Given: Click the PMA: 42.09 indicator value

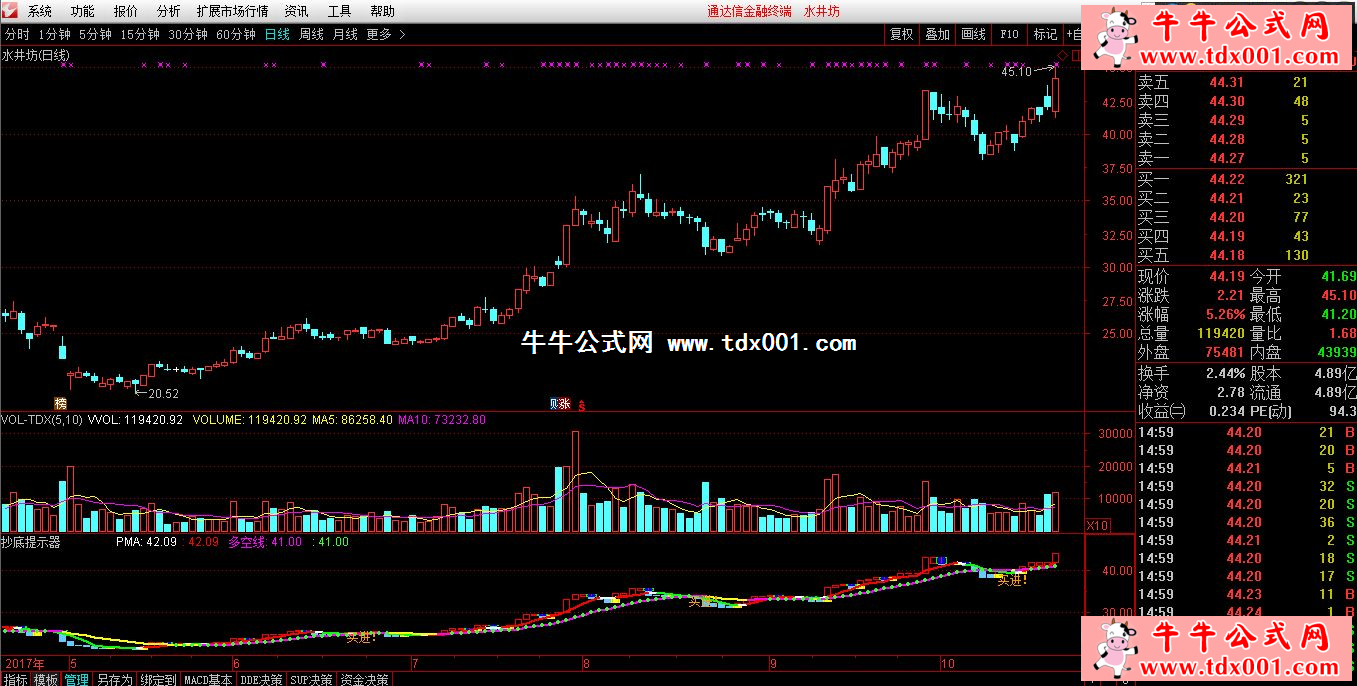Looking at the screenshot, I should click(x=146, y=542).
